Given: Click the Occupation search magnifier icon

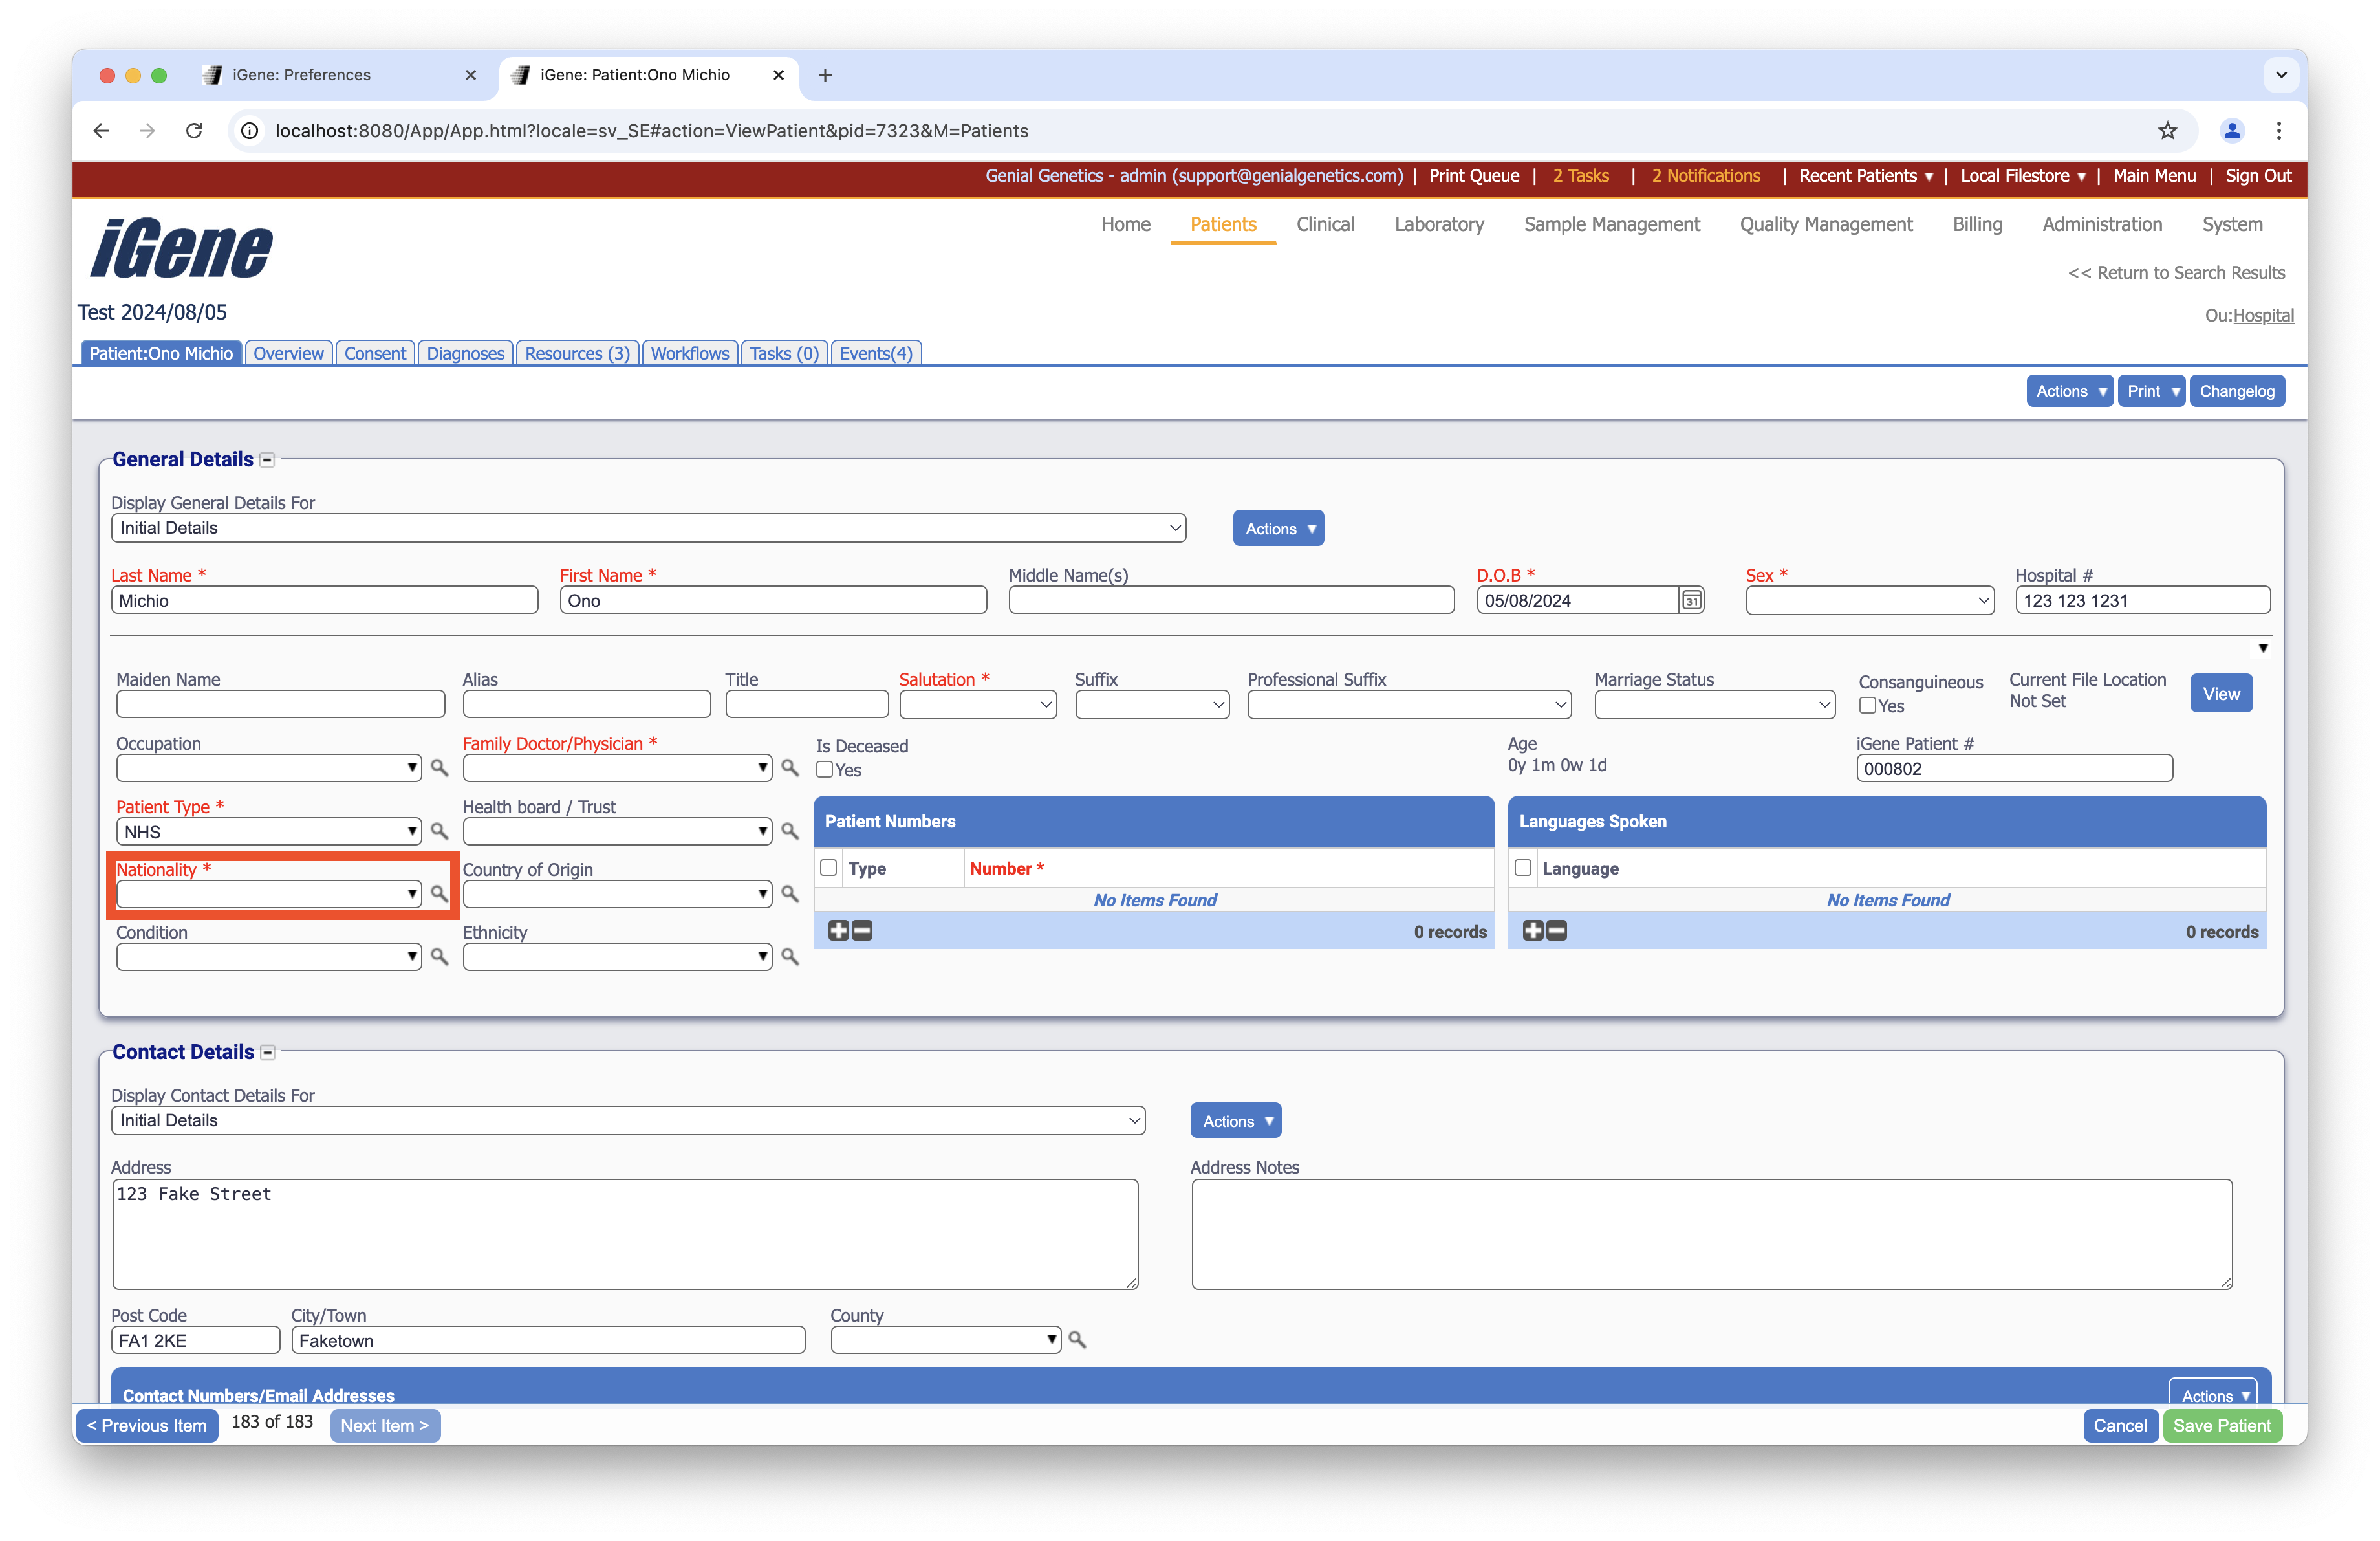Looking at the screenshot, I should 439,768.
